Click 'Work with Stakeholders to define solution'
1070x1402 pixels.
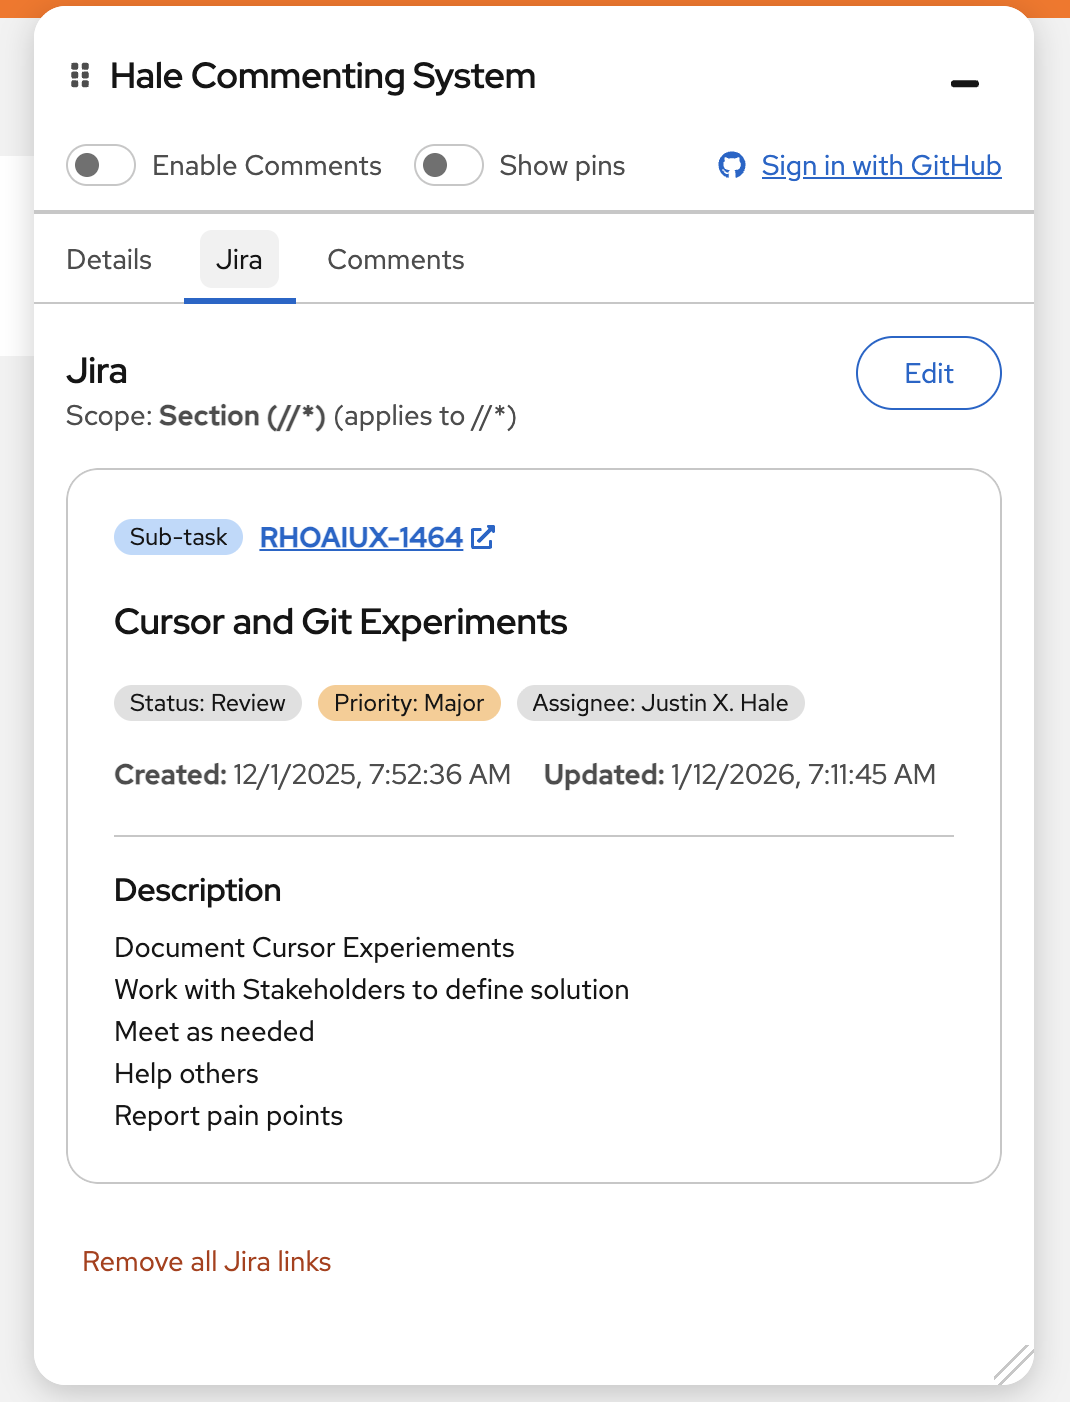tap(372, 990)
